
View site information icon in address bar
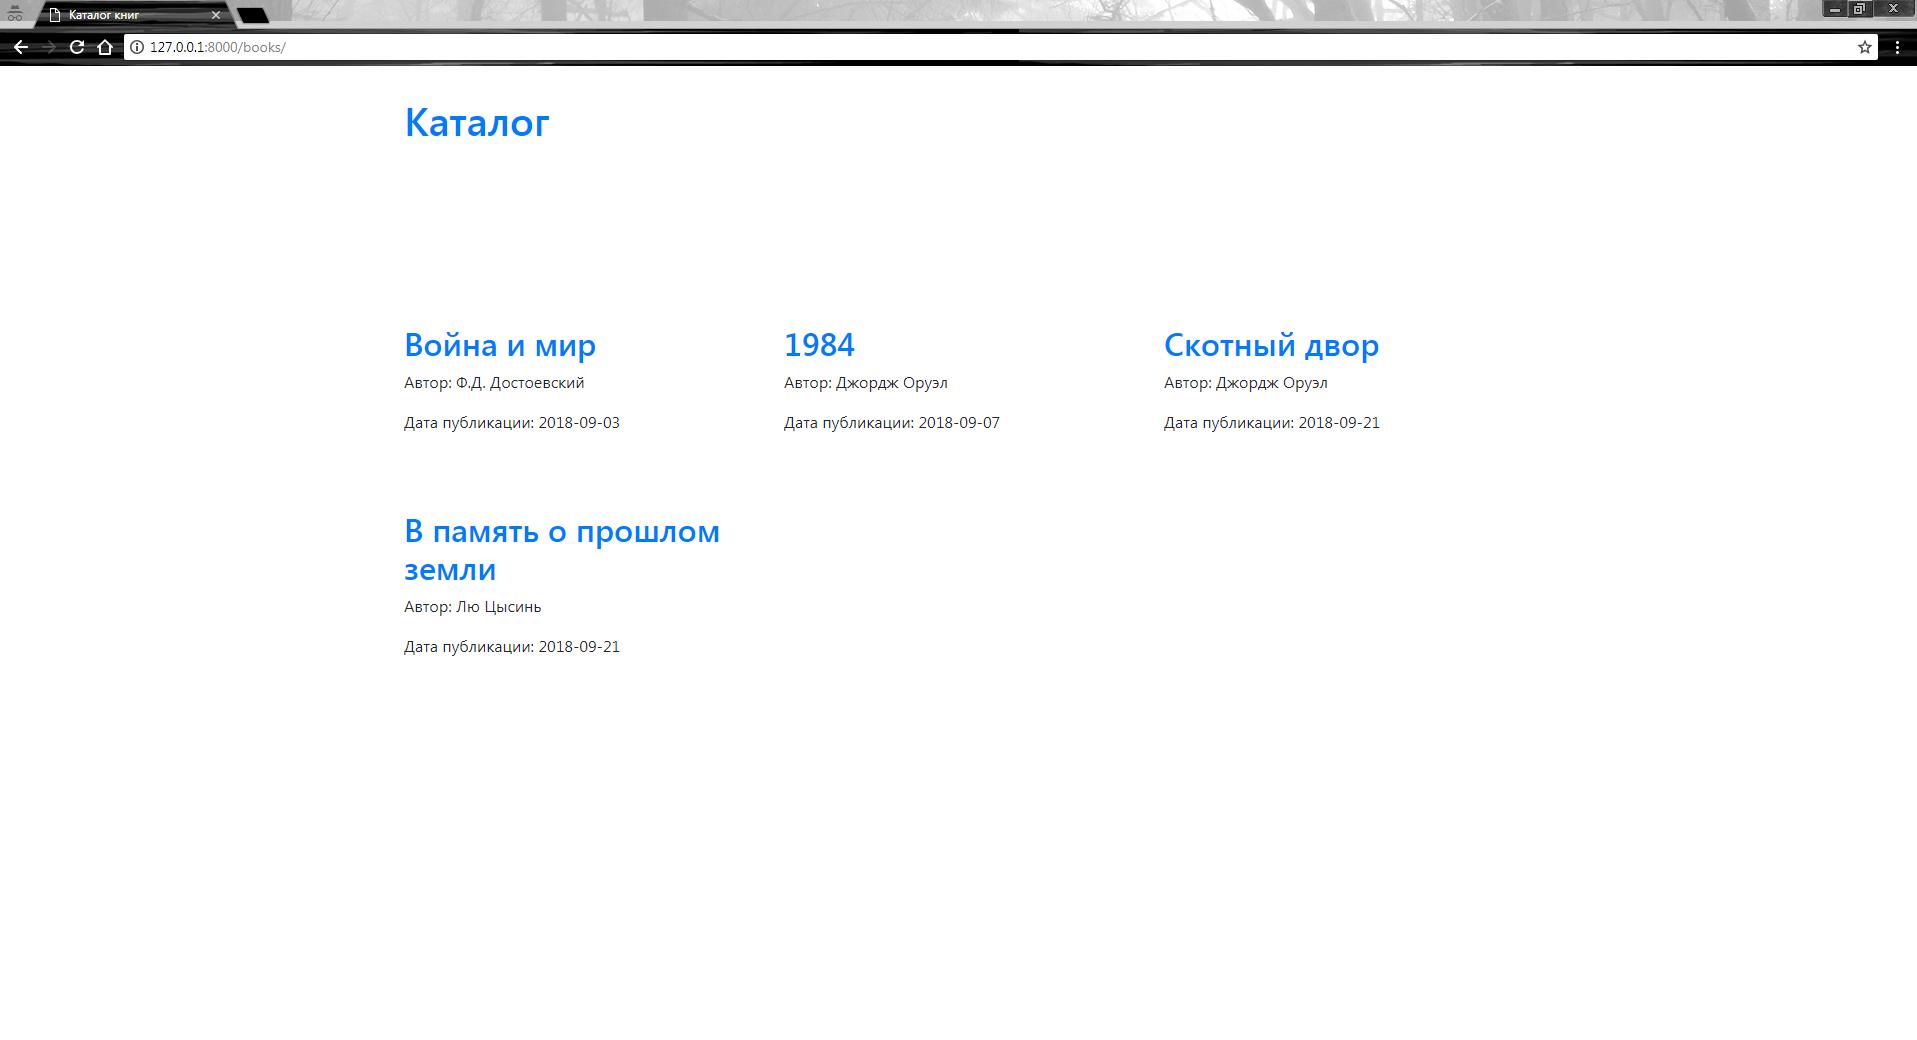click(137, 47)
